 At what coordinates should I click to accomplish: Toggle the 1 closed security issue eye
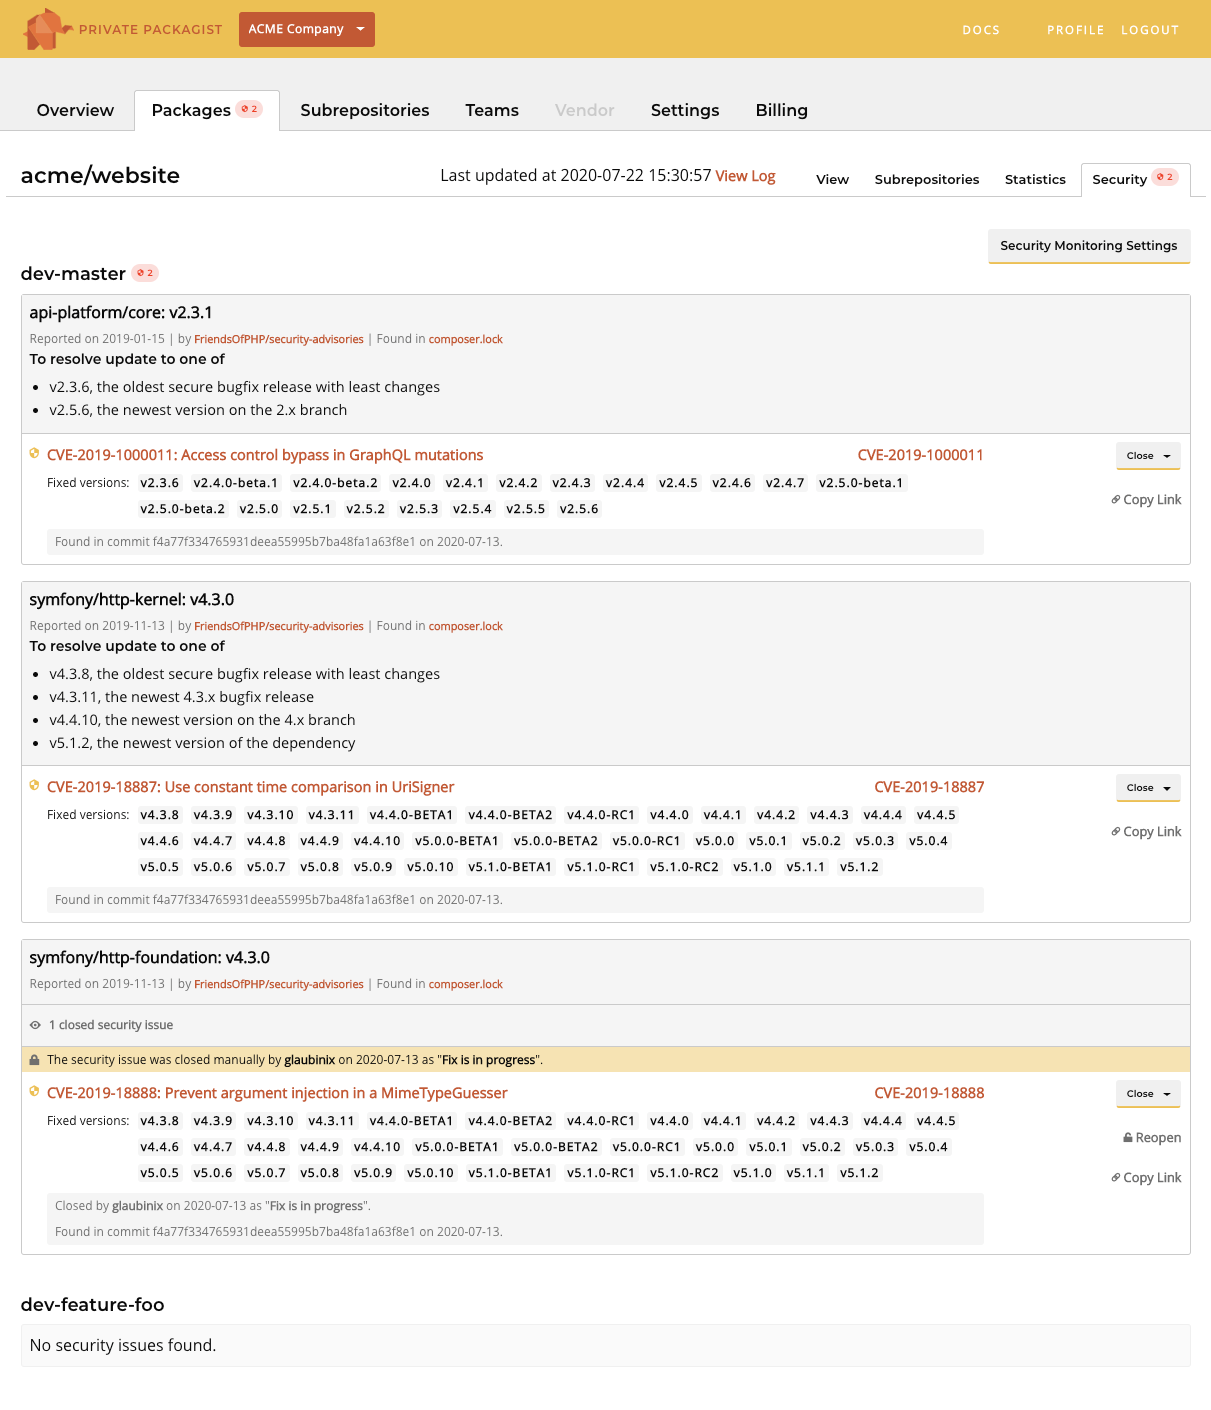point(35,1025)
